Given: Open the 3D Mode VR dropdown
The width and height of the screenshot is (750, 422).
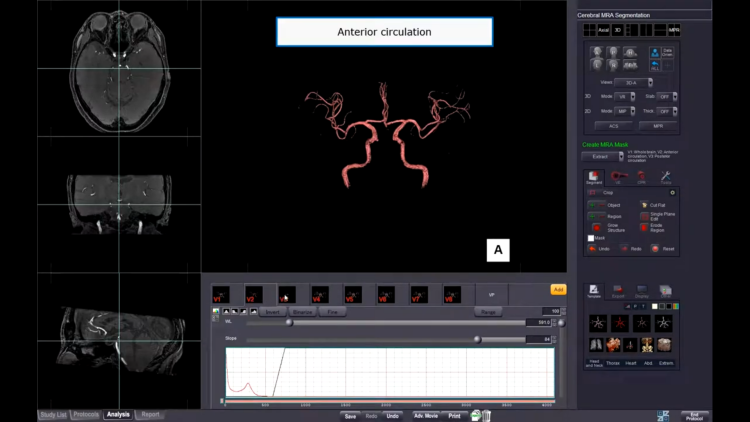Looking at the screenshot, I should coord(625,97).
